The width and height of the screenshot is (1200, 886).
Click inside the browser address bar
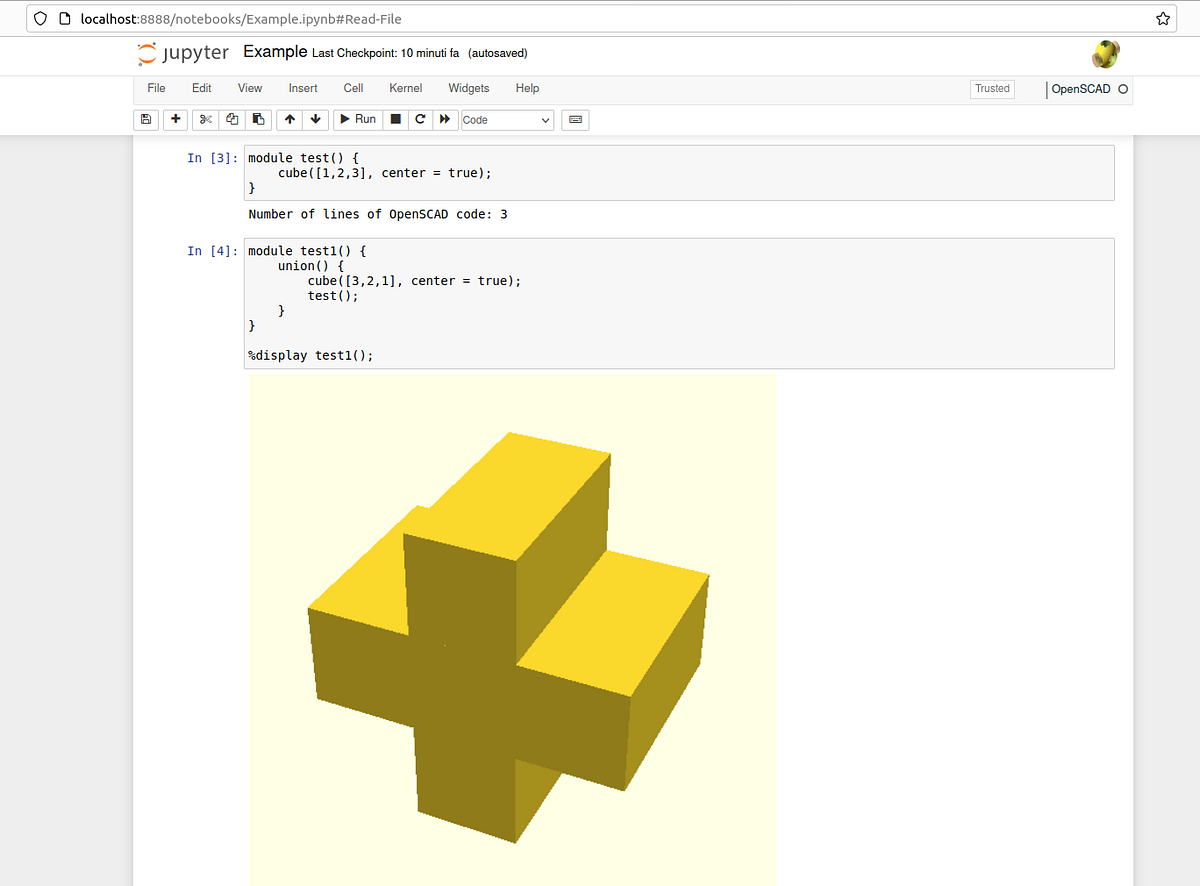(300, 18)
